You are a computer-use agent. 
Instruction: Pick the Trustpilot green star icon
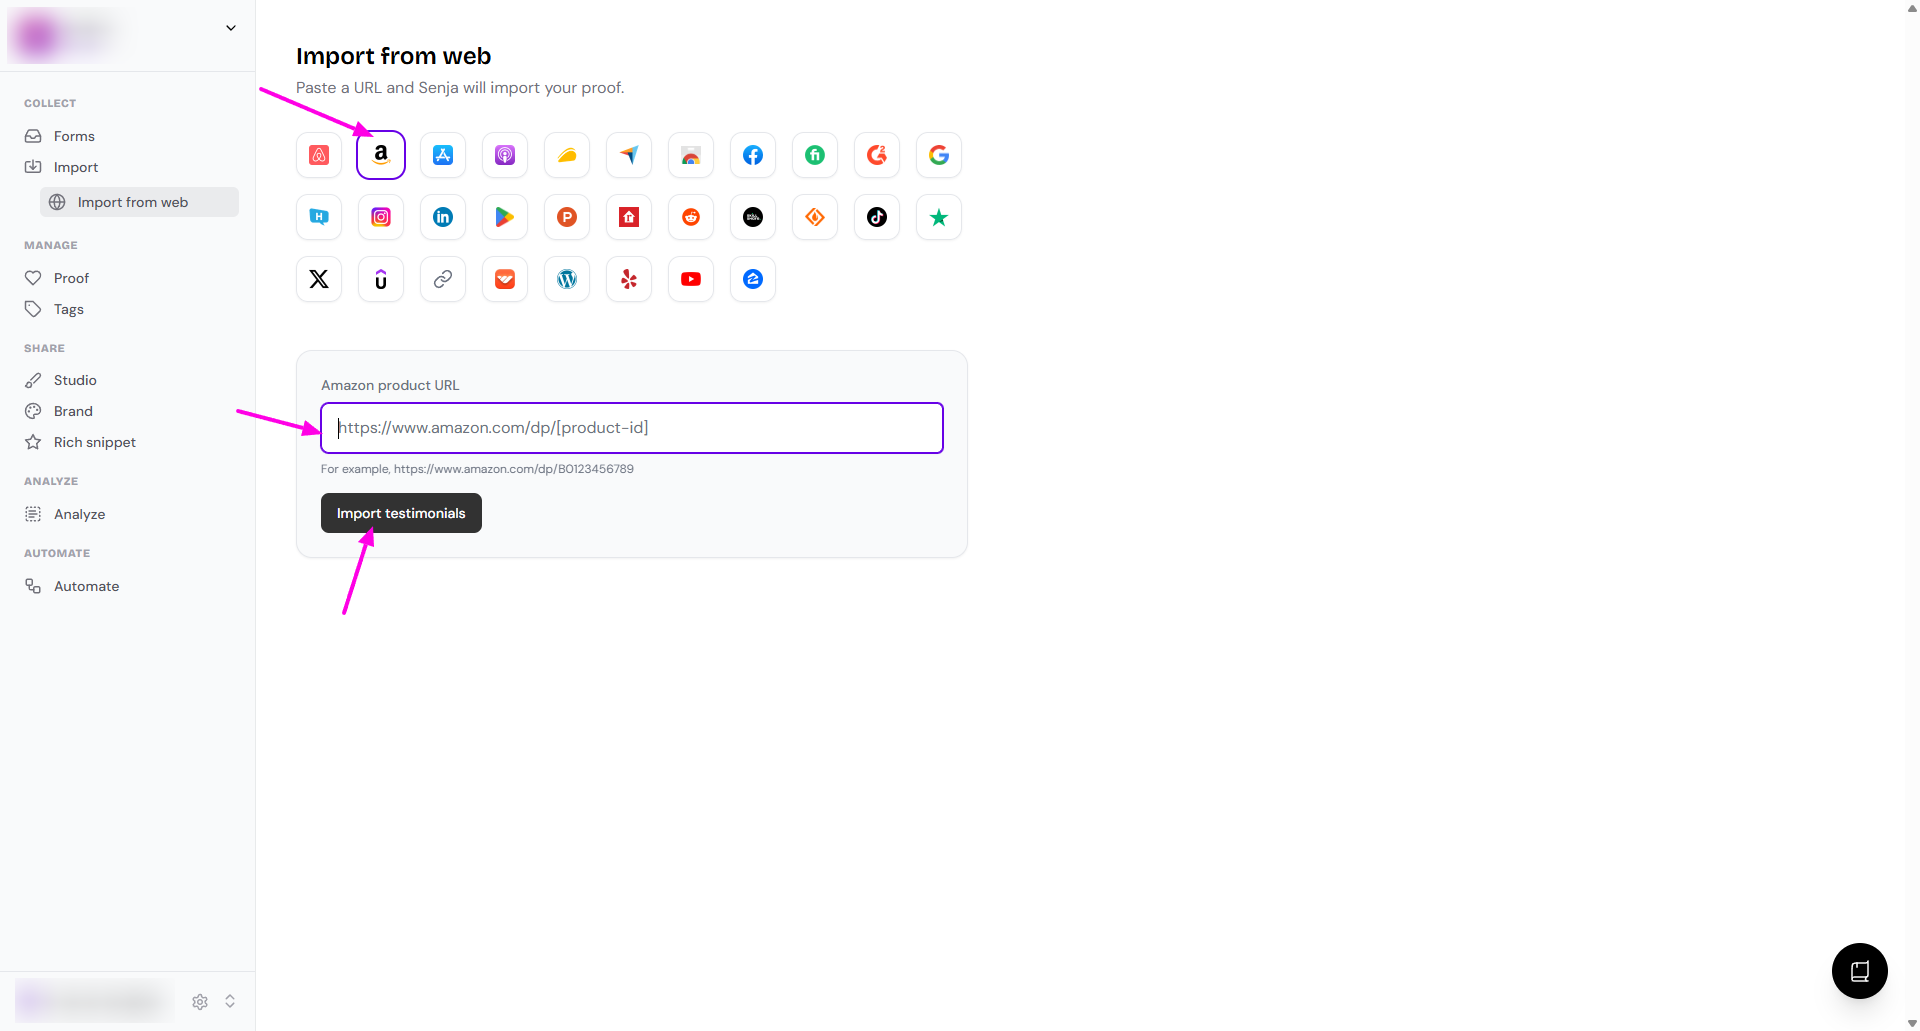click(938, 217)
